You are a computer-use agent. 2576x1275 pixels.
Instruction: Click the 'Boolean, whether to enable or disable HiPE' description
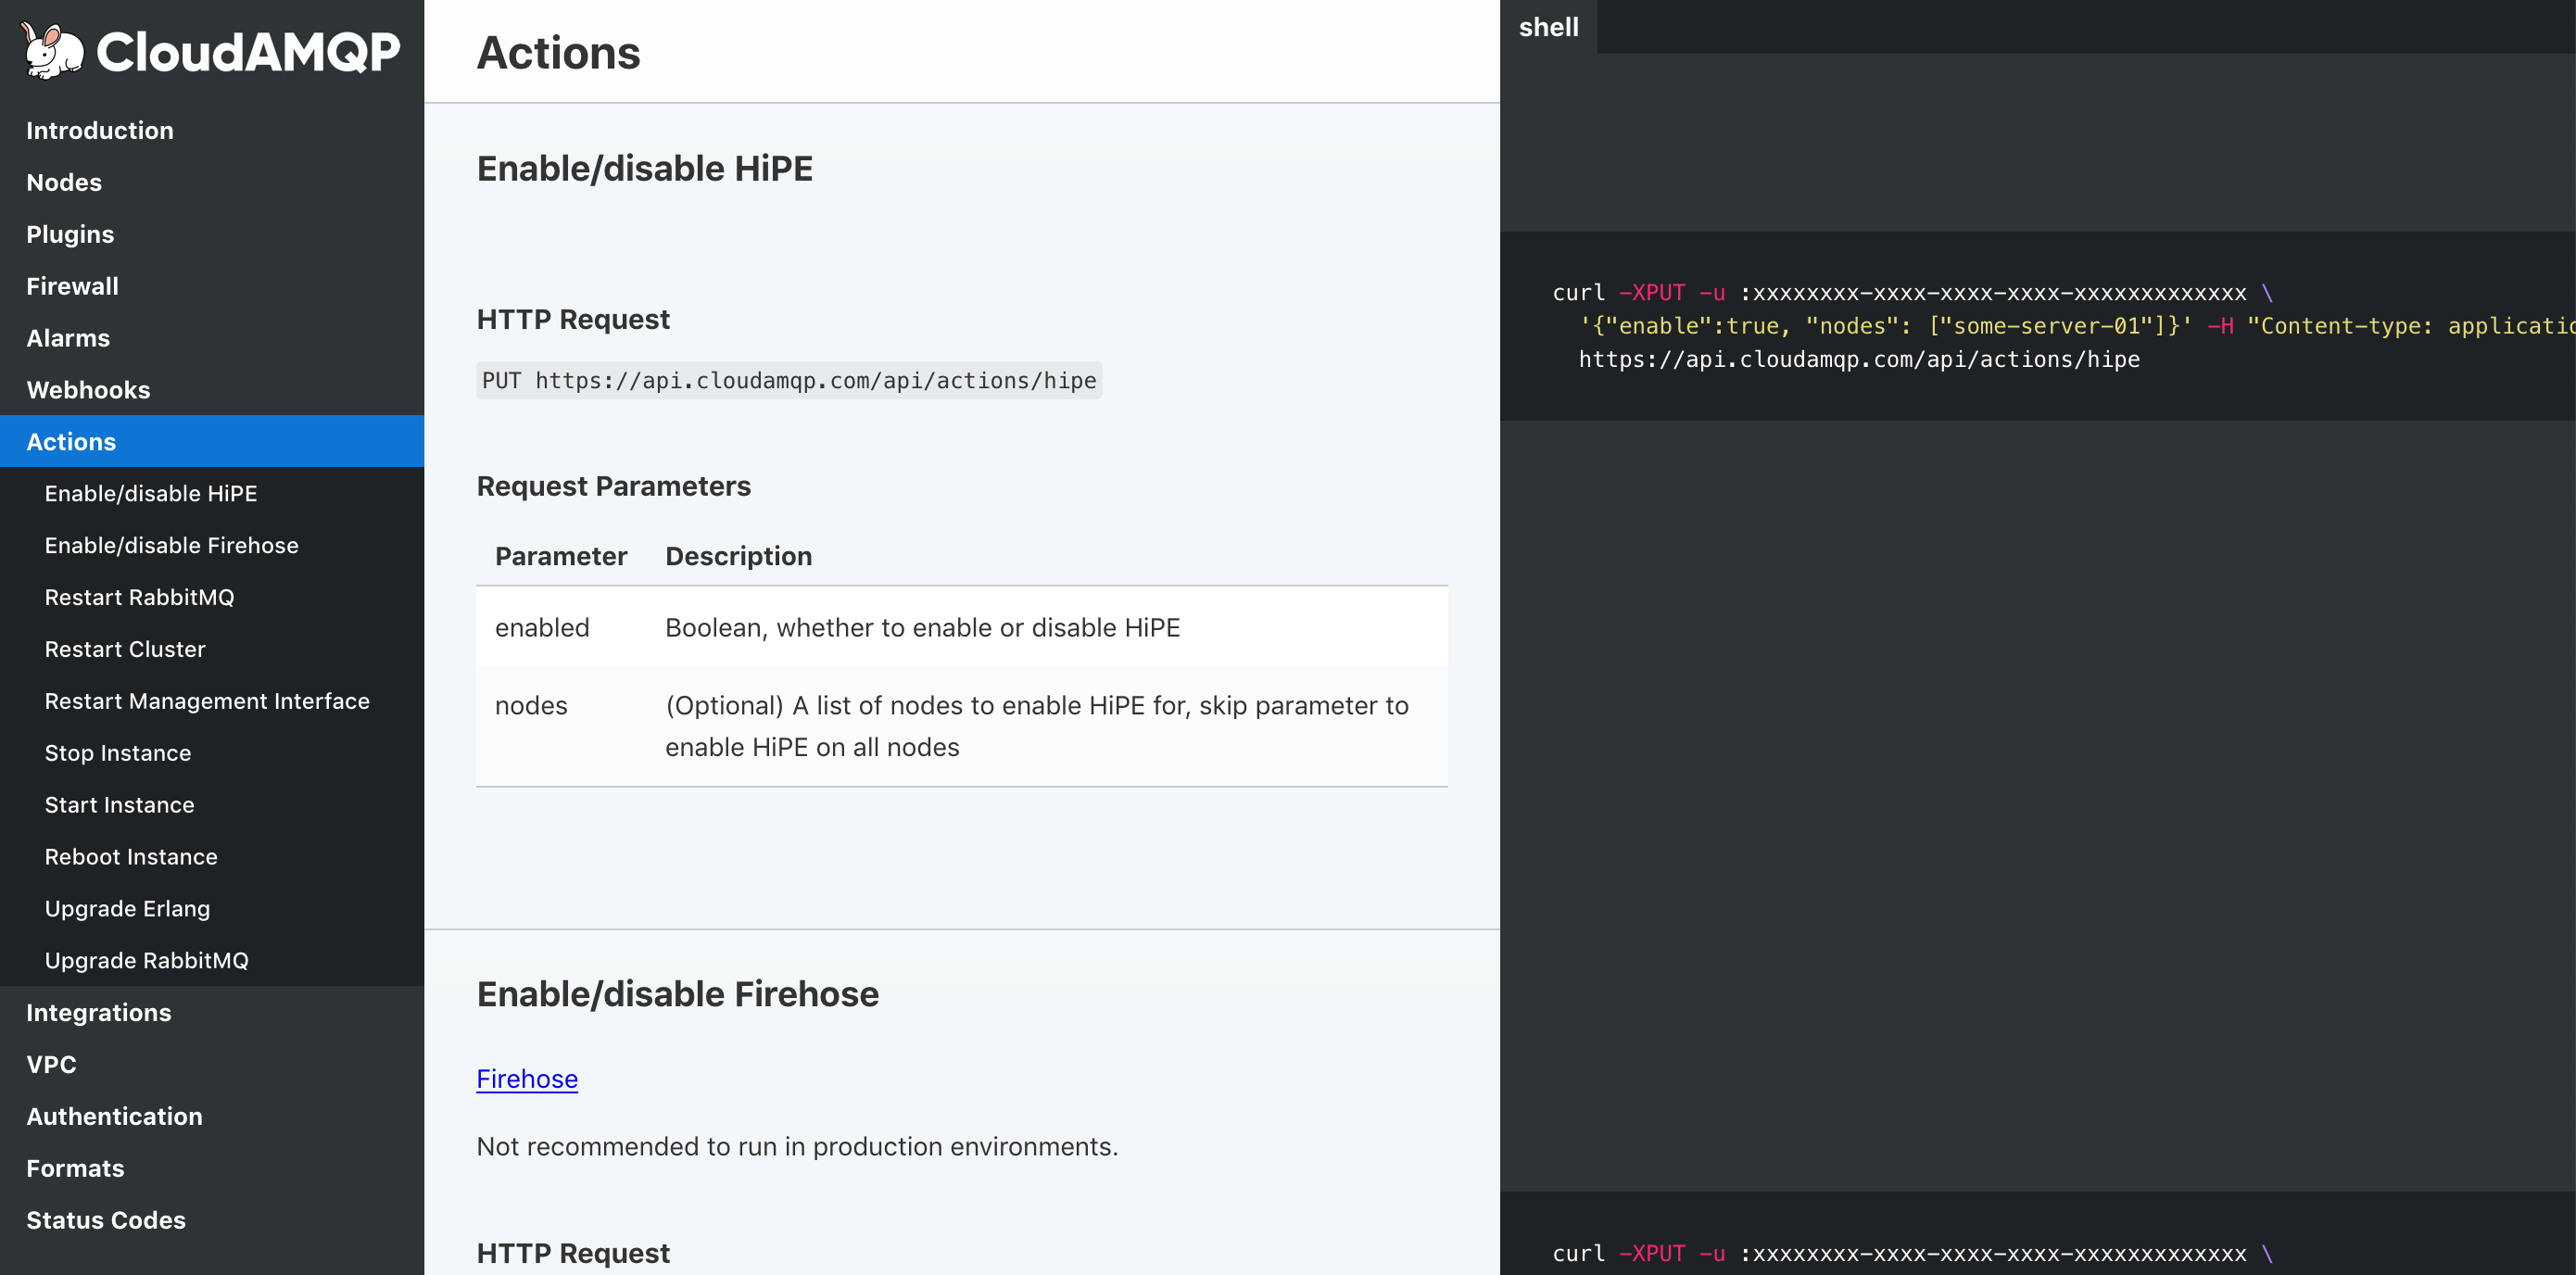tap(923, 628)
